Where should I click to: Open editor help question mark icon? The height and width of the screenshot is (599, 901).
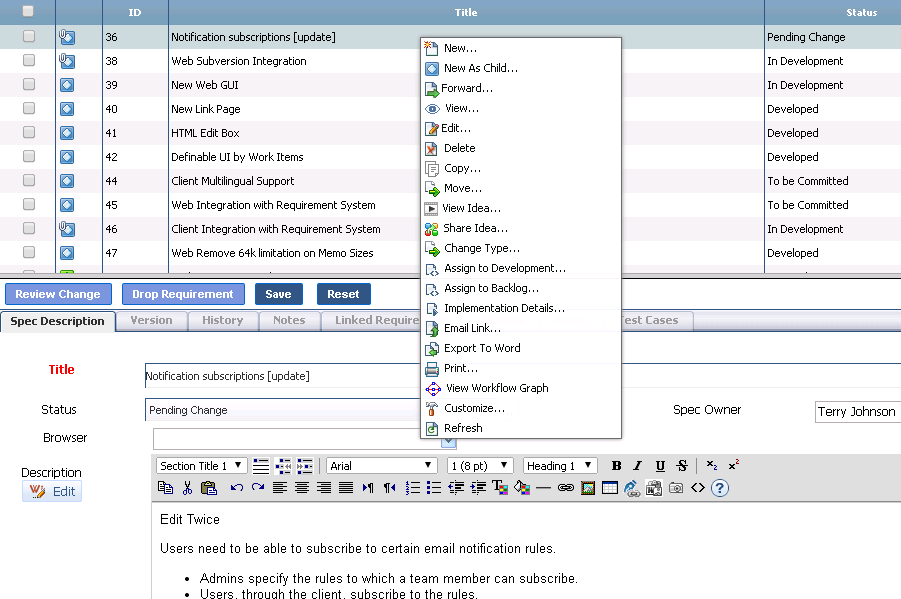pyautogui.click(x=719, y=488)
